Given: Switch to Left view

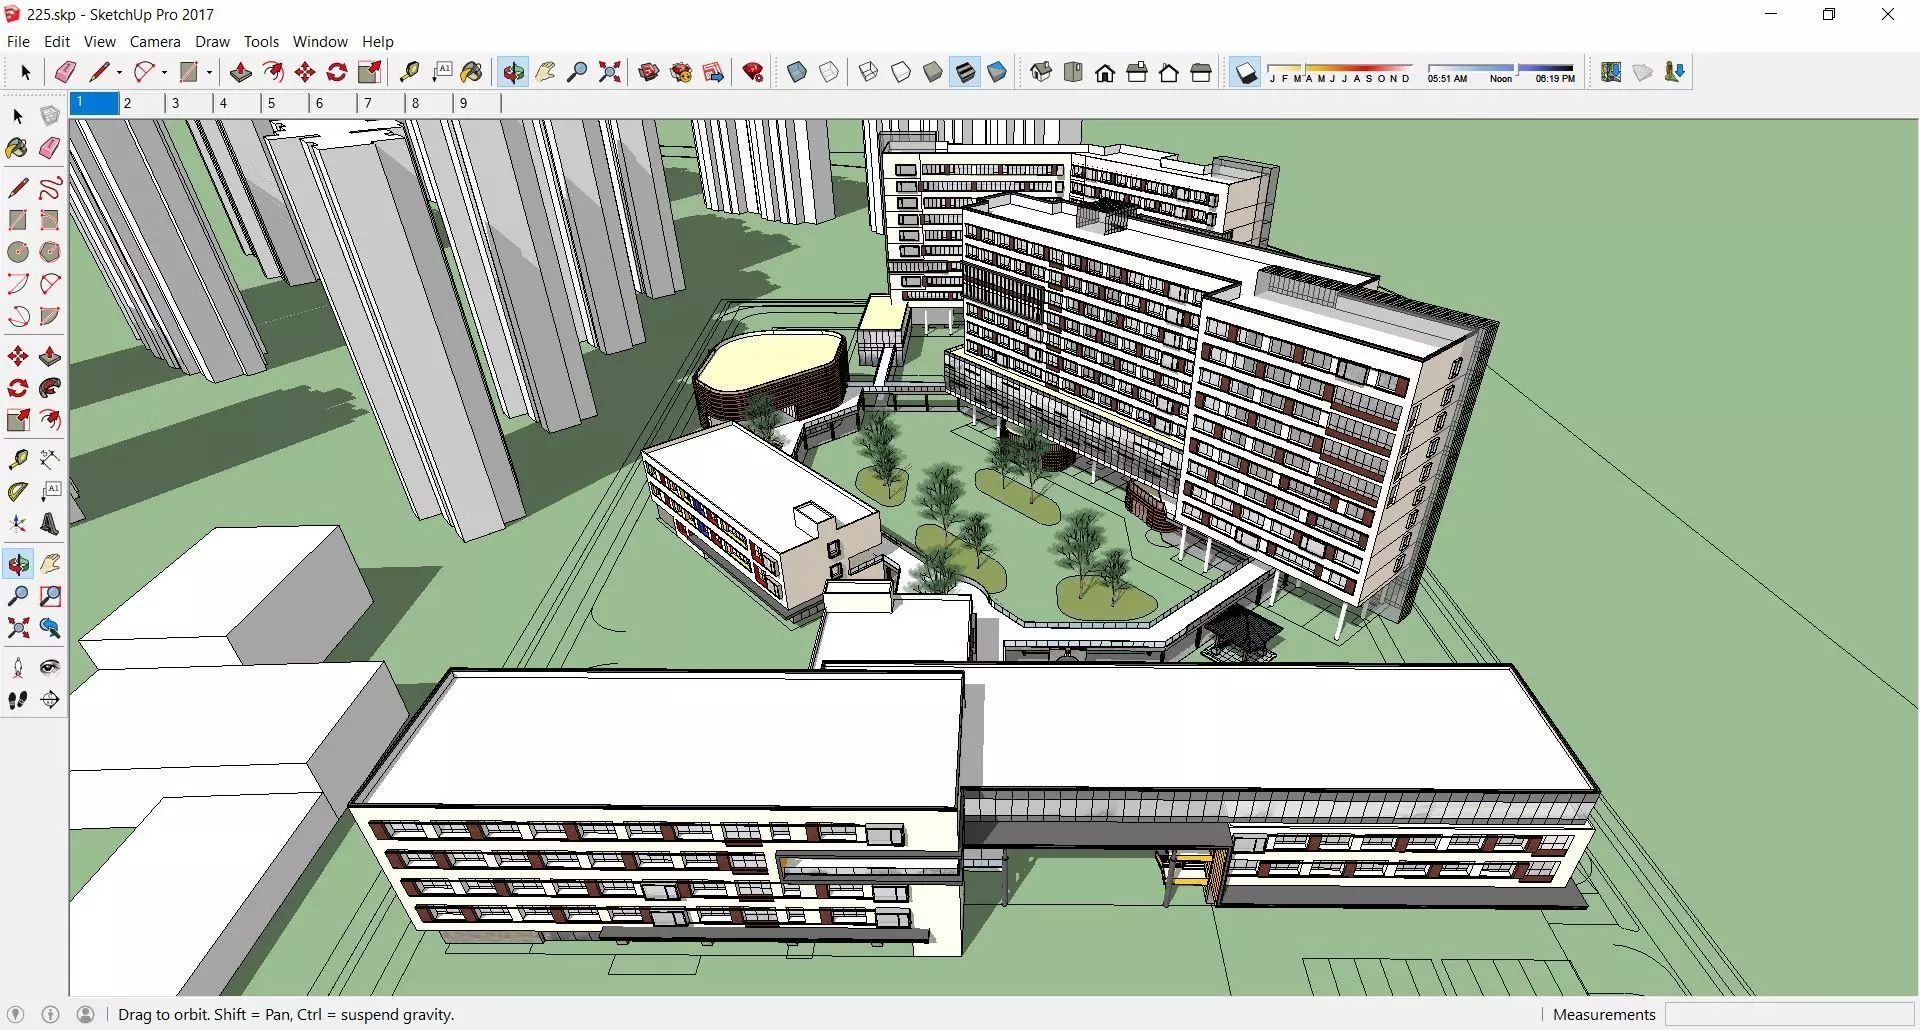Looking at the screenshot, I should pos(1201,72).
